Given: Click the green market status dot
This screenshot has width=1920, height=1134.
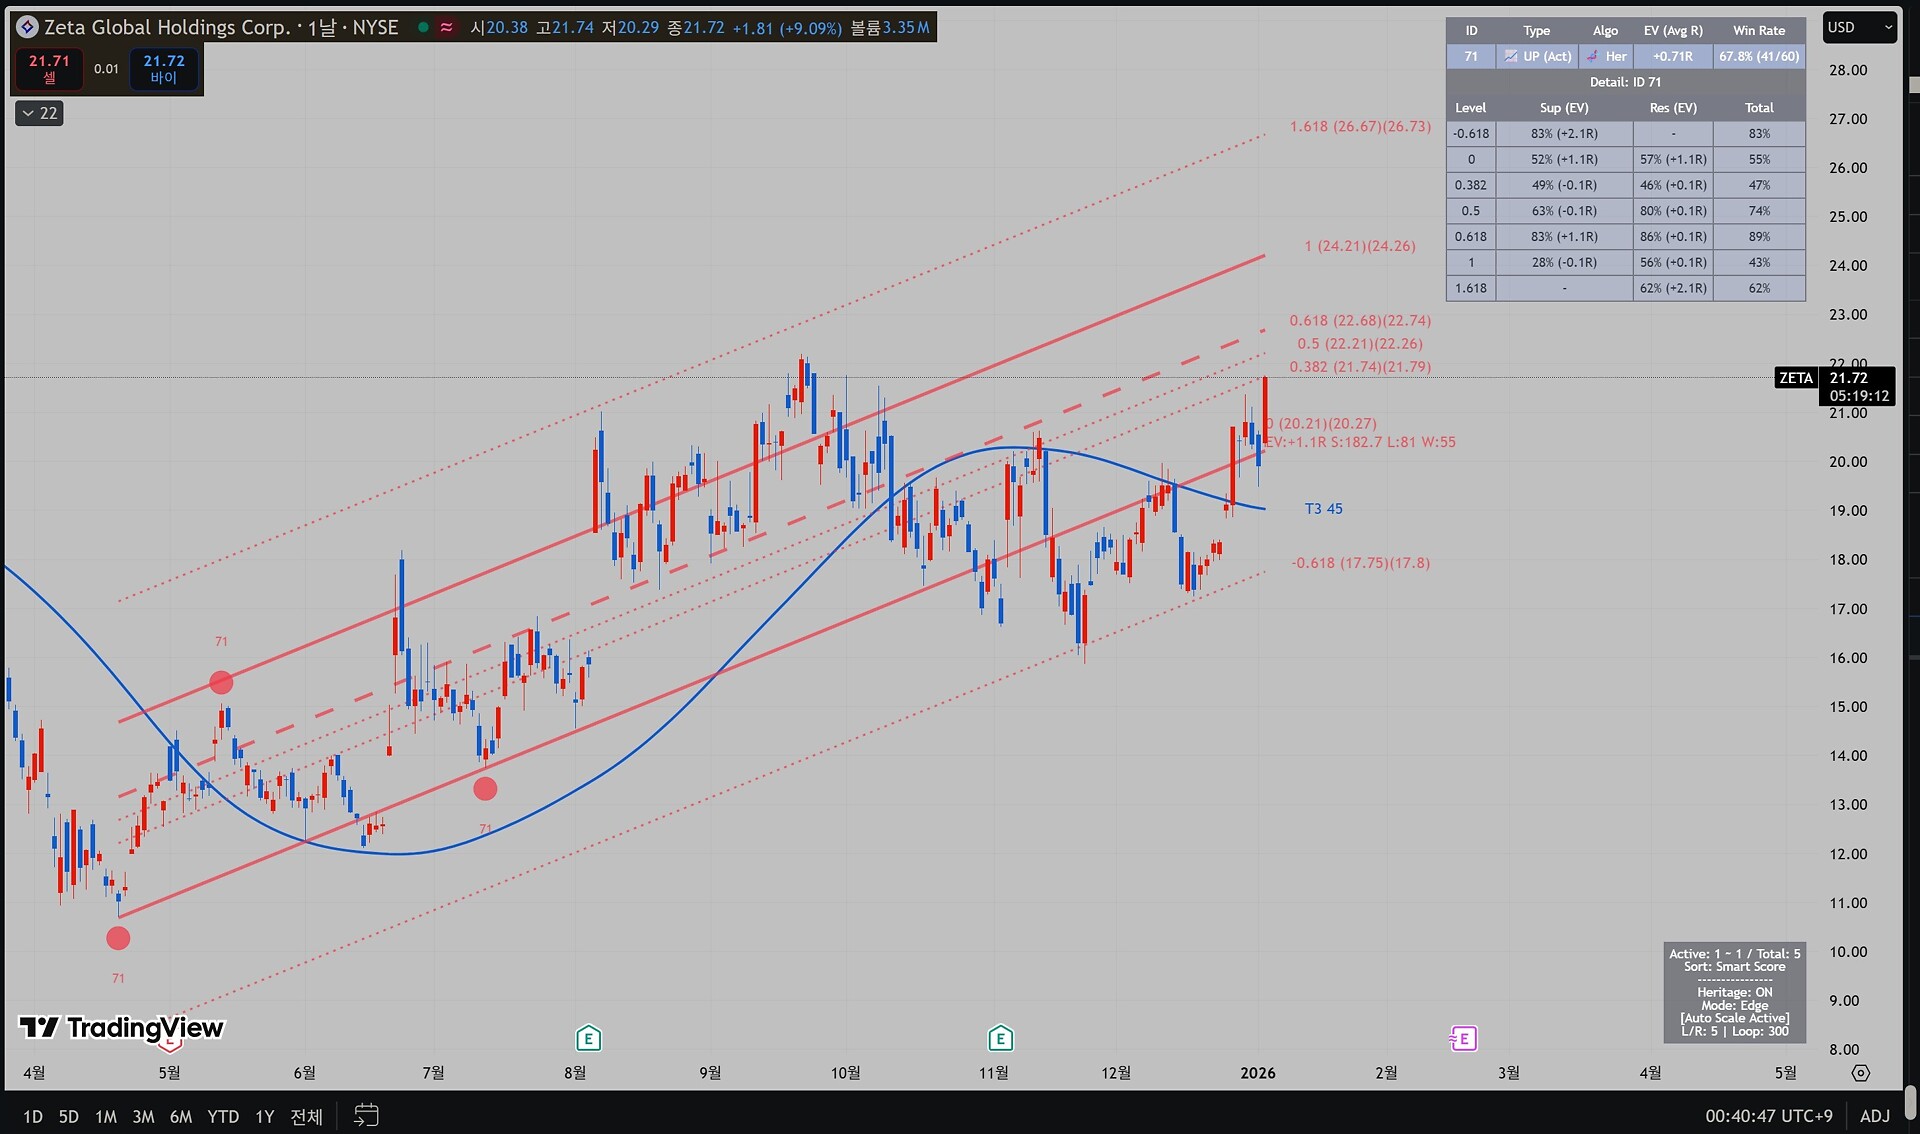Looking at the screenshot, I should (423, 27).
